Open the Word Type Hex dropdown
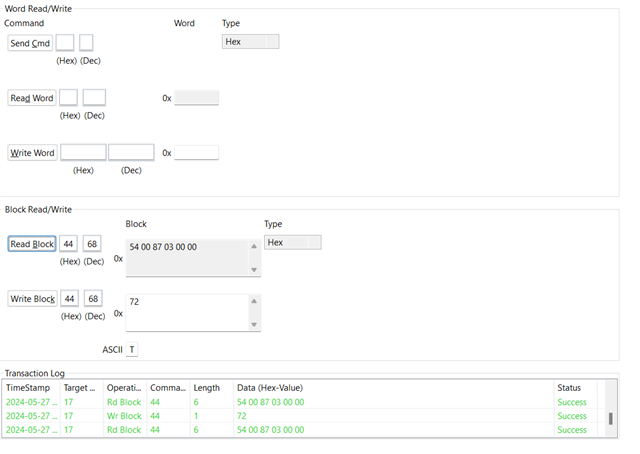Viewport: 640px width, 454px height. [x=251, y=42]
